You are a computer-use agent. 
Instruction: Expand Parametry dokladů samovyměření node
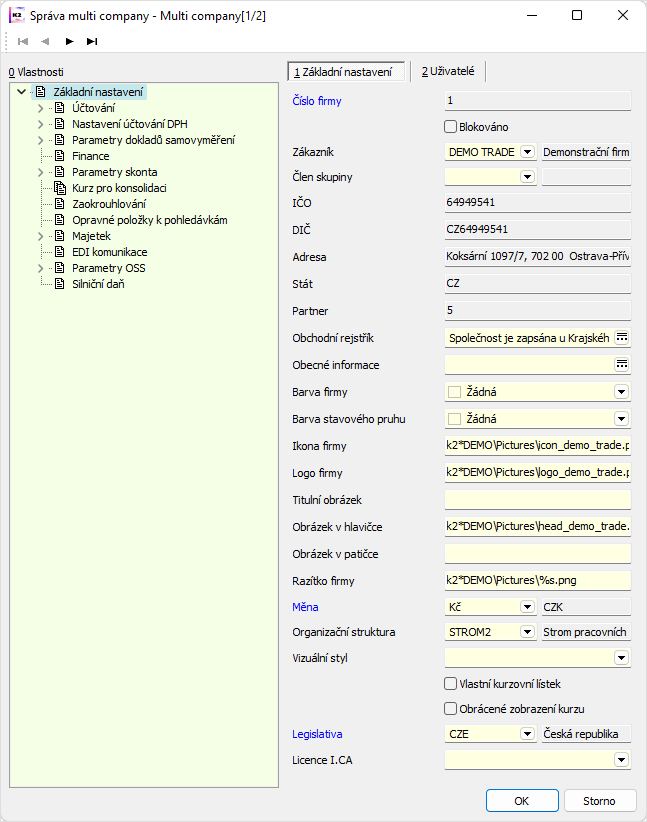click(x=40, y=140)
